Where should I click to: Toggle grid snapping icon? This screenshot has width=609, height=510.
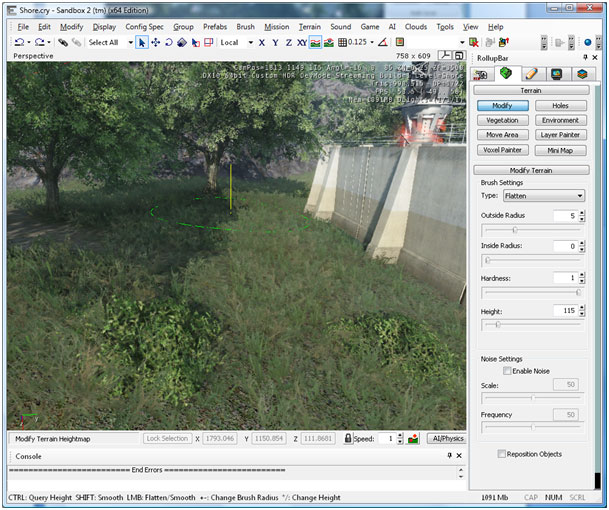pyautogui.click(x=342, y=42)
